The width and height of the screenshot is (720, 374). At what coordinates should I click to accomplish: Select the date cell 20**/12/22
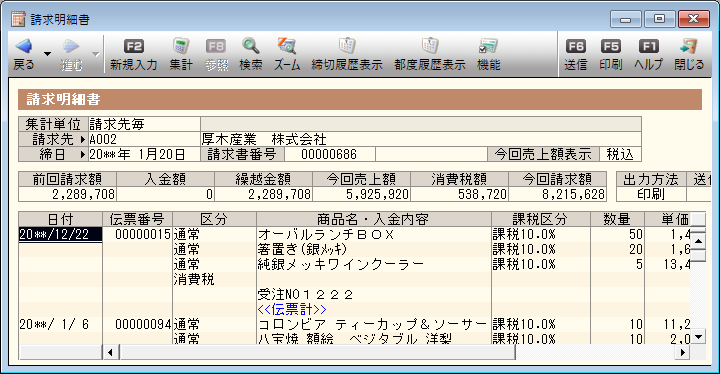coord(60,234)
